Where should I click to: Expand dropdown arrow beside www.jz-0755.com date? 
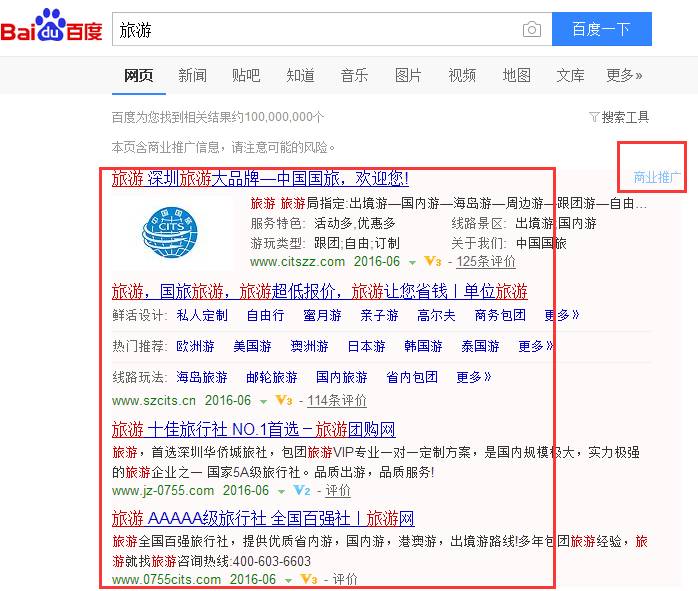point(281,492)
